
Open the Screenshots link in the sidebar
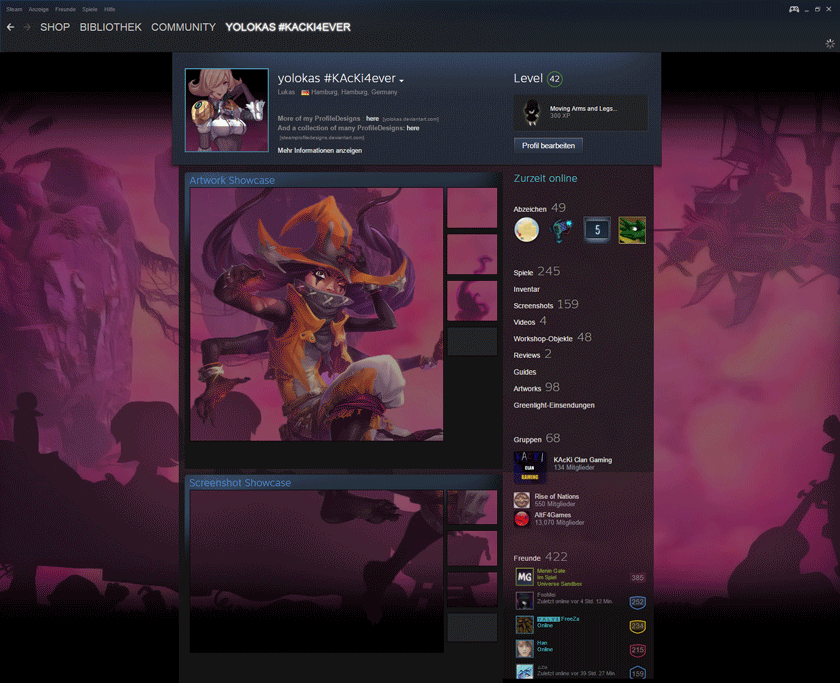(533, 305)
